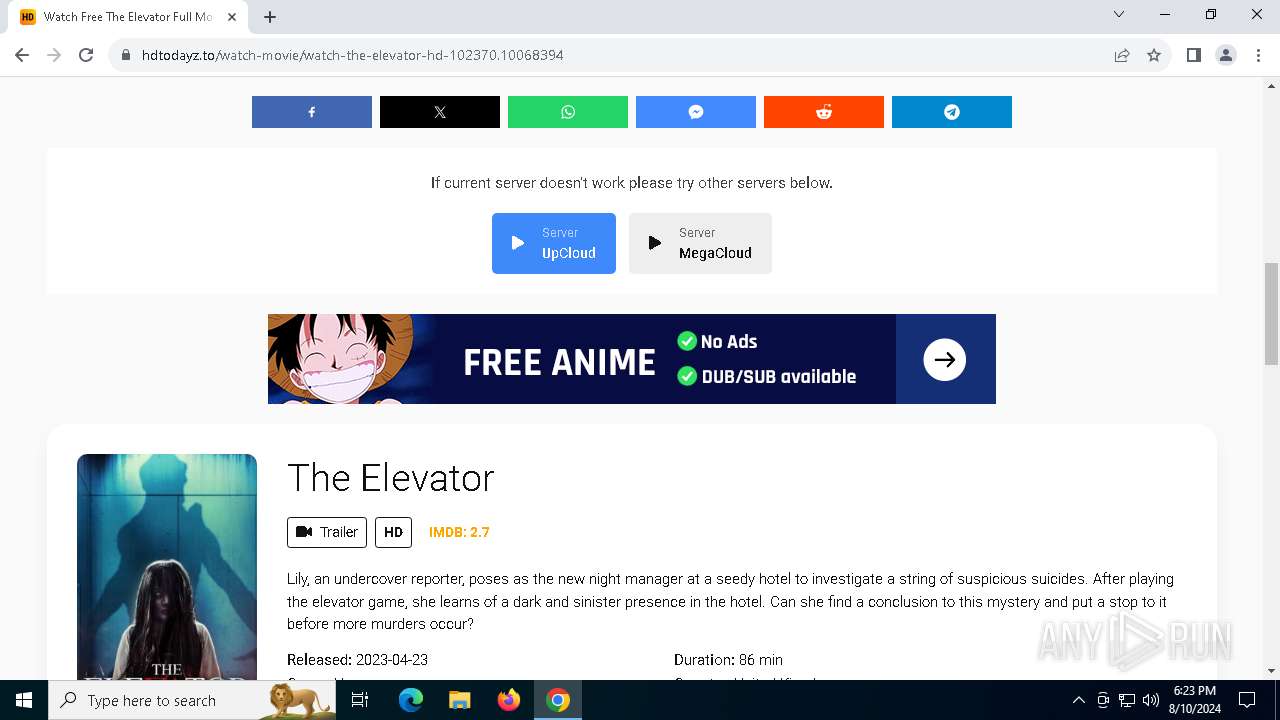Click the page vertical scrollbar thumb
This screenshot has height=720, width=1280.
click(x=1271, y=314)
